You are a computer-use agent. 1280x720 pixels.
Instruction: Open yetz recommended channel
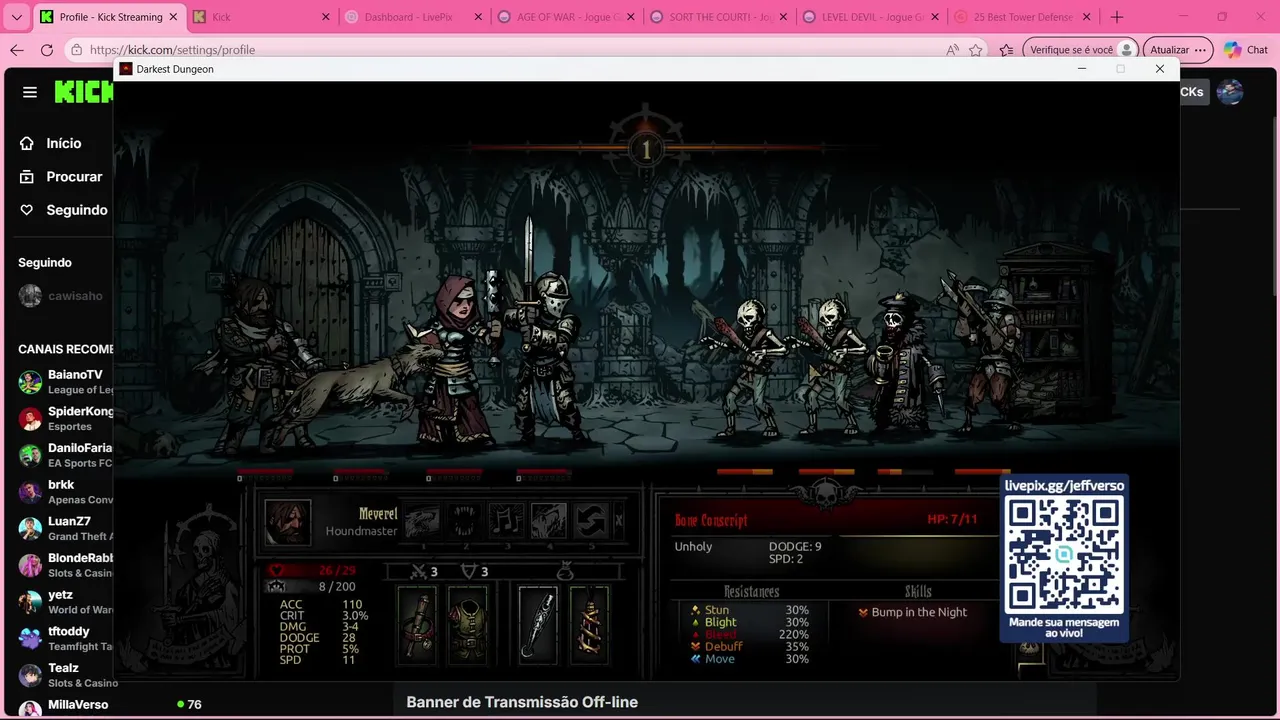coord(65,602)
